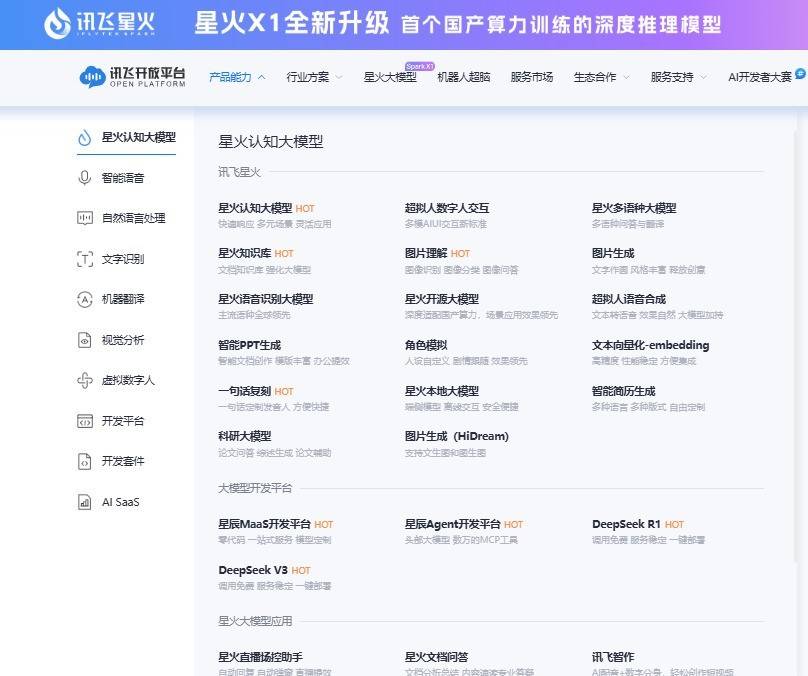
Task: Click the 文字识别 text recognition icon
Action: pyautogui.click(x=85, y=259)
